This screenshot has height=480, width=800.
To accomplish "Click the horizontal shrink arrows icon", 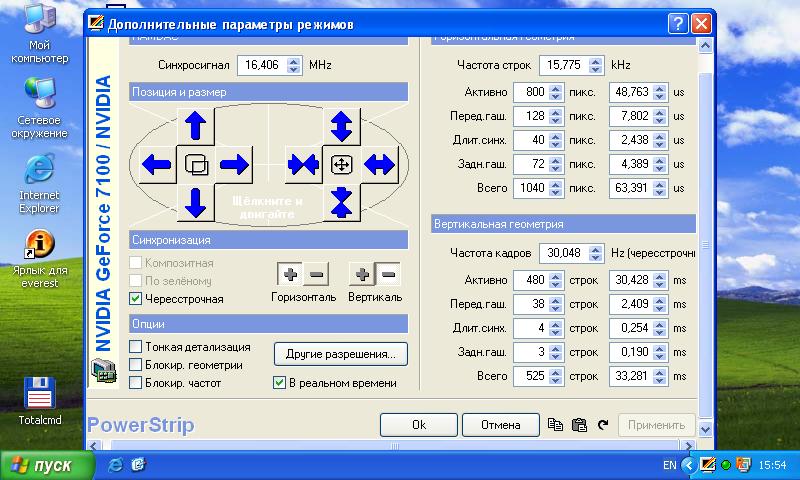I will [303, 163].
